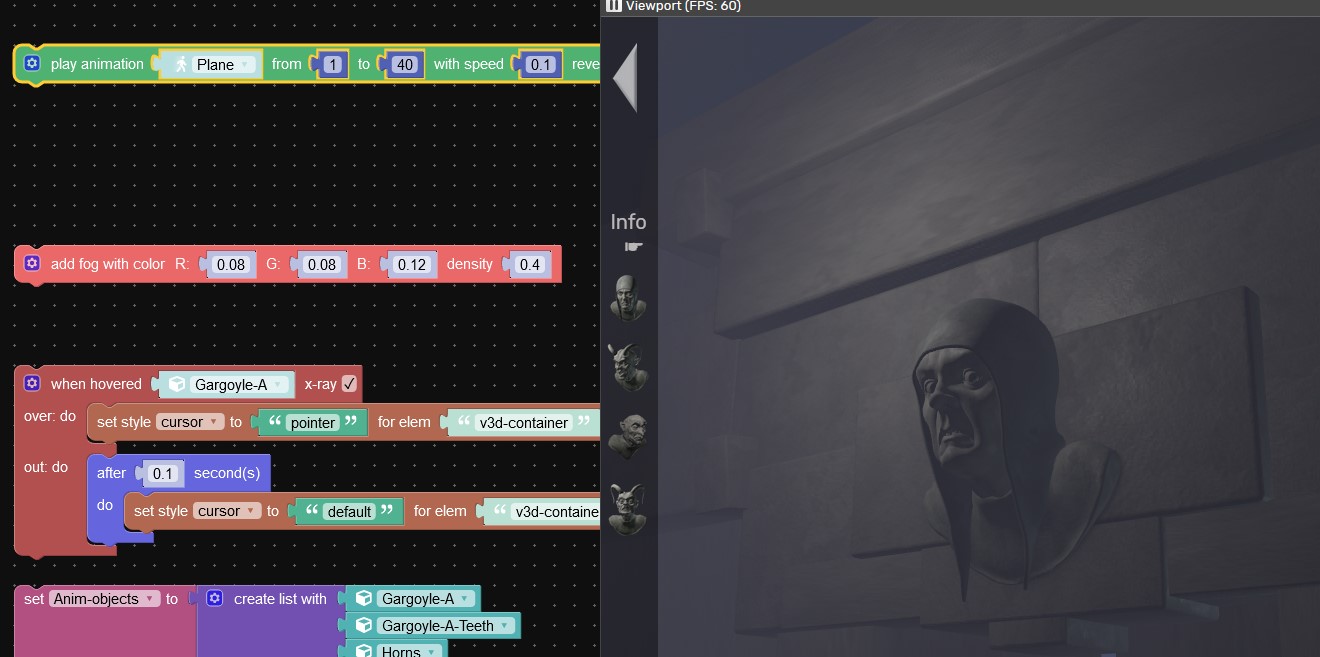Screen dimensions: 1320x657
Task: Select the third goblin gargoyle thumbnail
Action: pyautogui.click(x=629, y=437)
